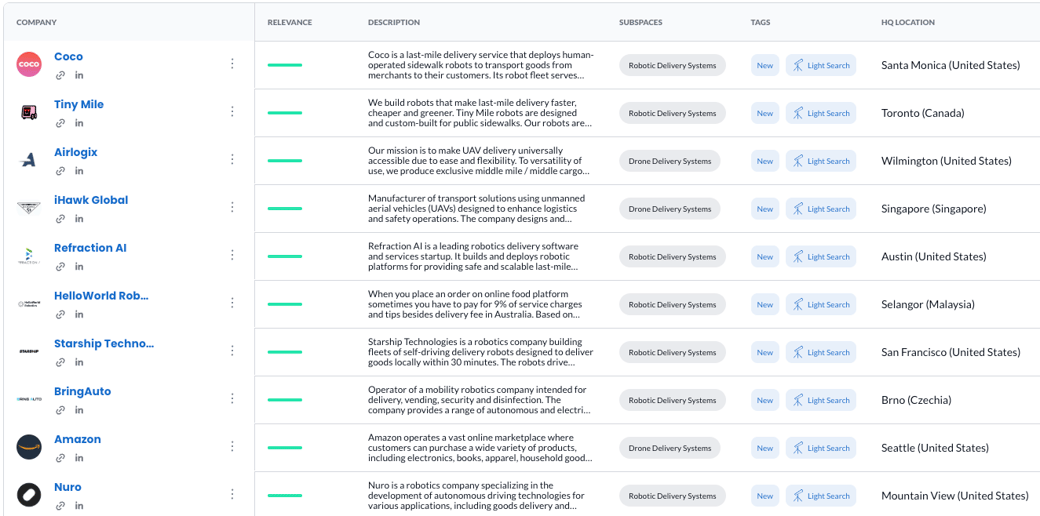The height and width of the screenshot is (516, 1040).
Task: Click the relevance bar for HelloWorld Robotics
Action: (x=285, y=304)
